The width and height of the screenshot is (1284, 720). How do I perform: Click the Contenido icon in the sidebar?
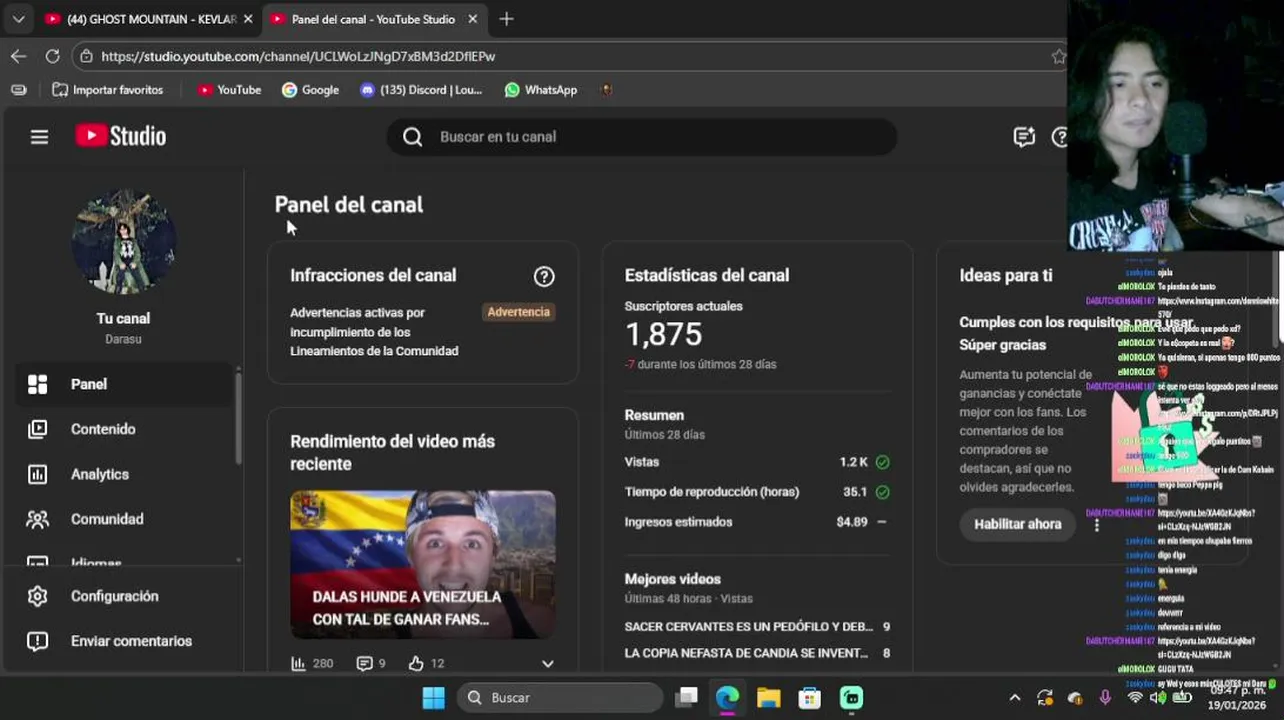point(37,429)
